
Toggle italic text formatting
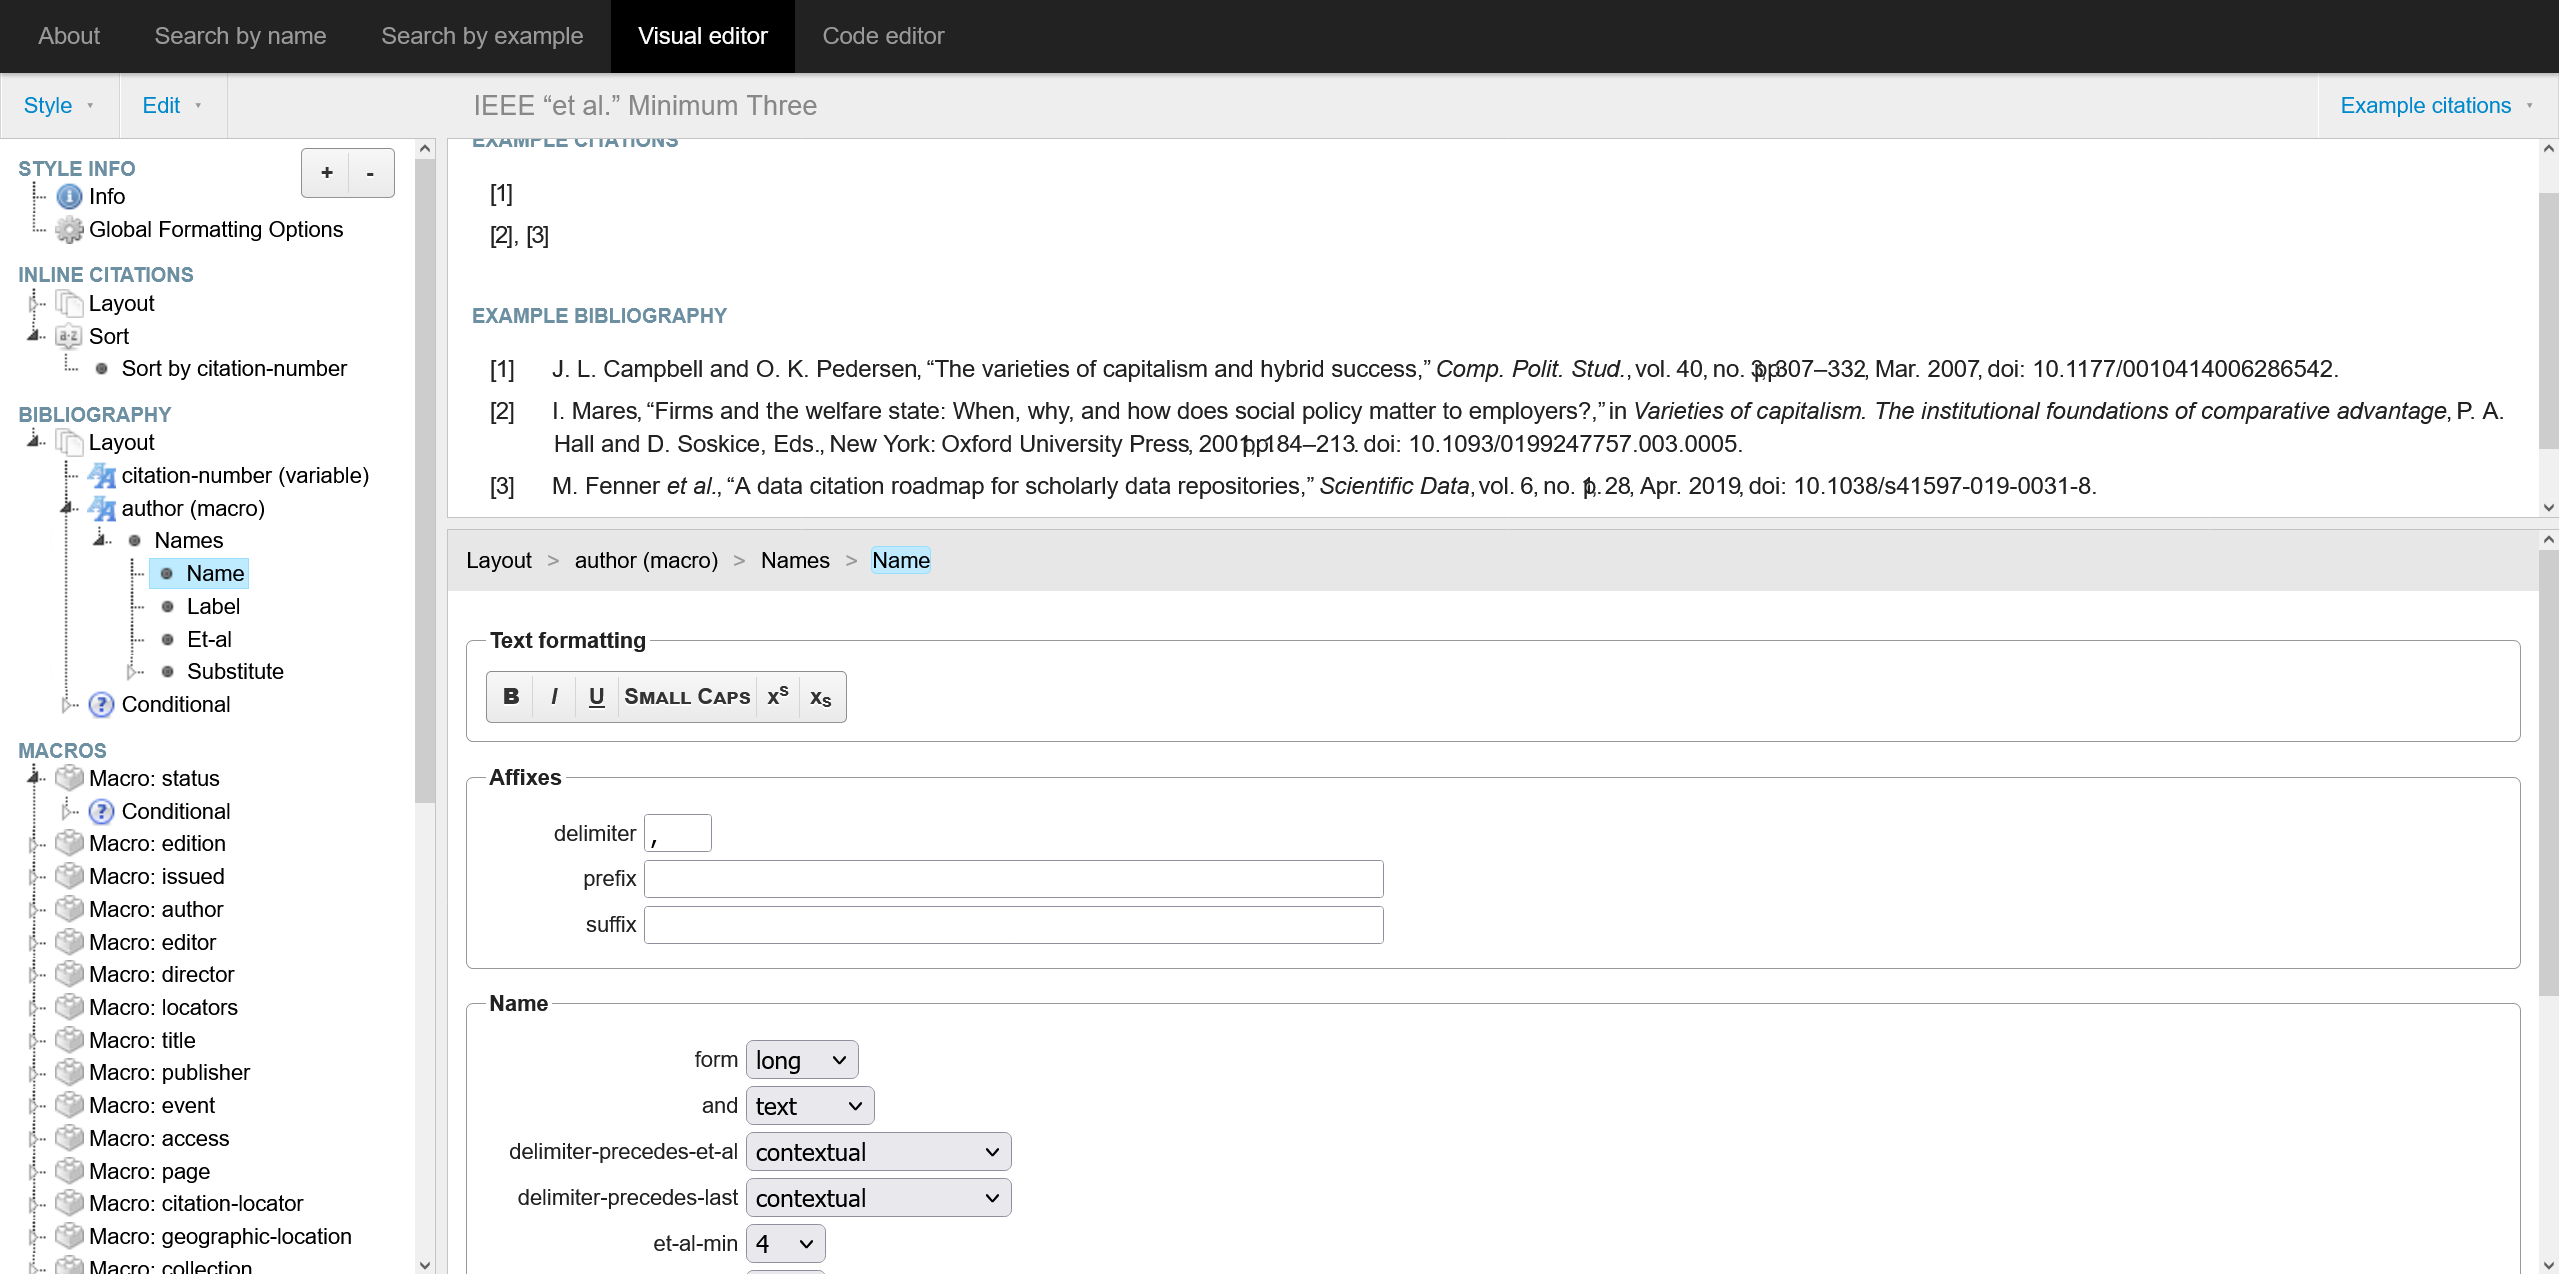(x=554, y=697)
